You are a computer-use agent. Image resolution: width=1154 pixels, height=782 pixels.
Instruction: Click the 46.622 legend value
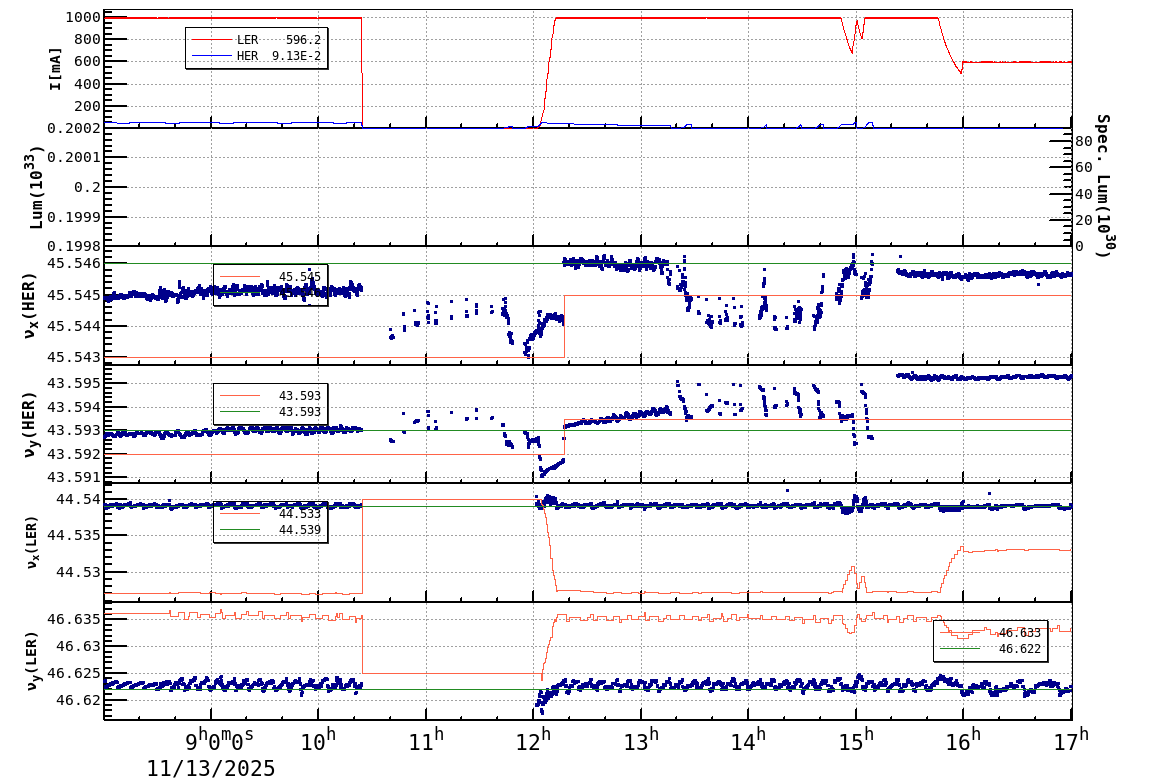tap(1019, 649)
